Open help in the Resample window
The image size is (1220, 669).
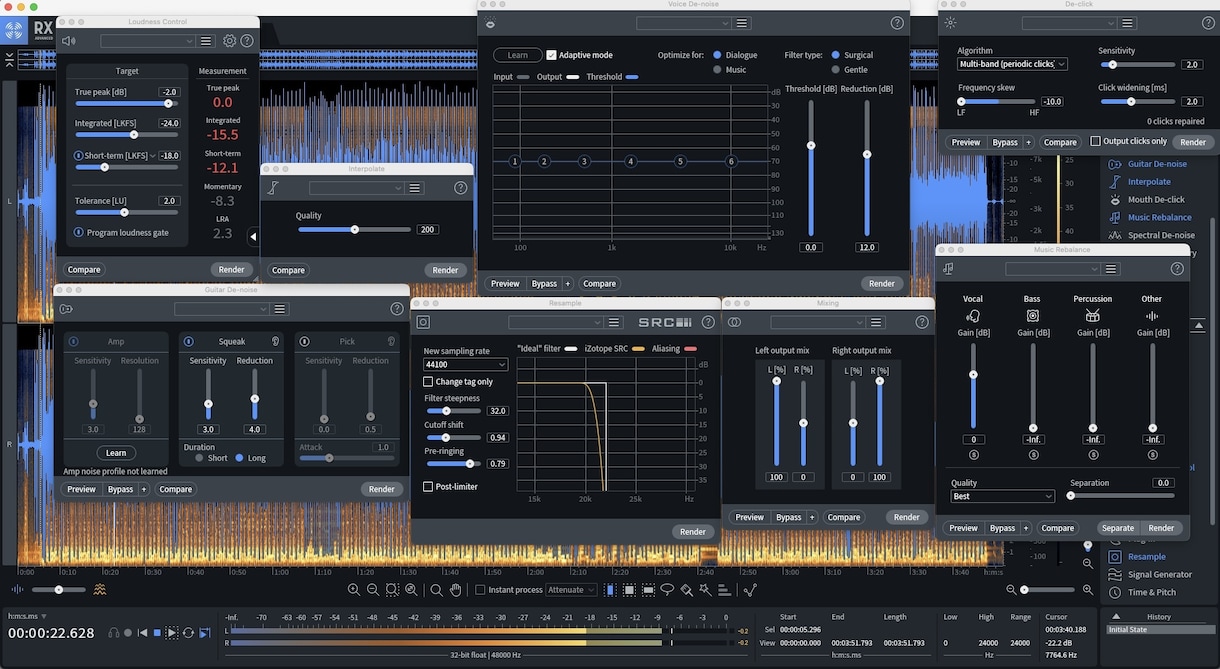click(x=708, y=322)
